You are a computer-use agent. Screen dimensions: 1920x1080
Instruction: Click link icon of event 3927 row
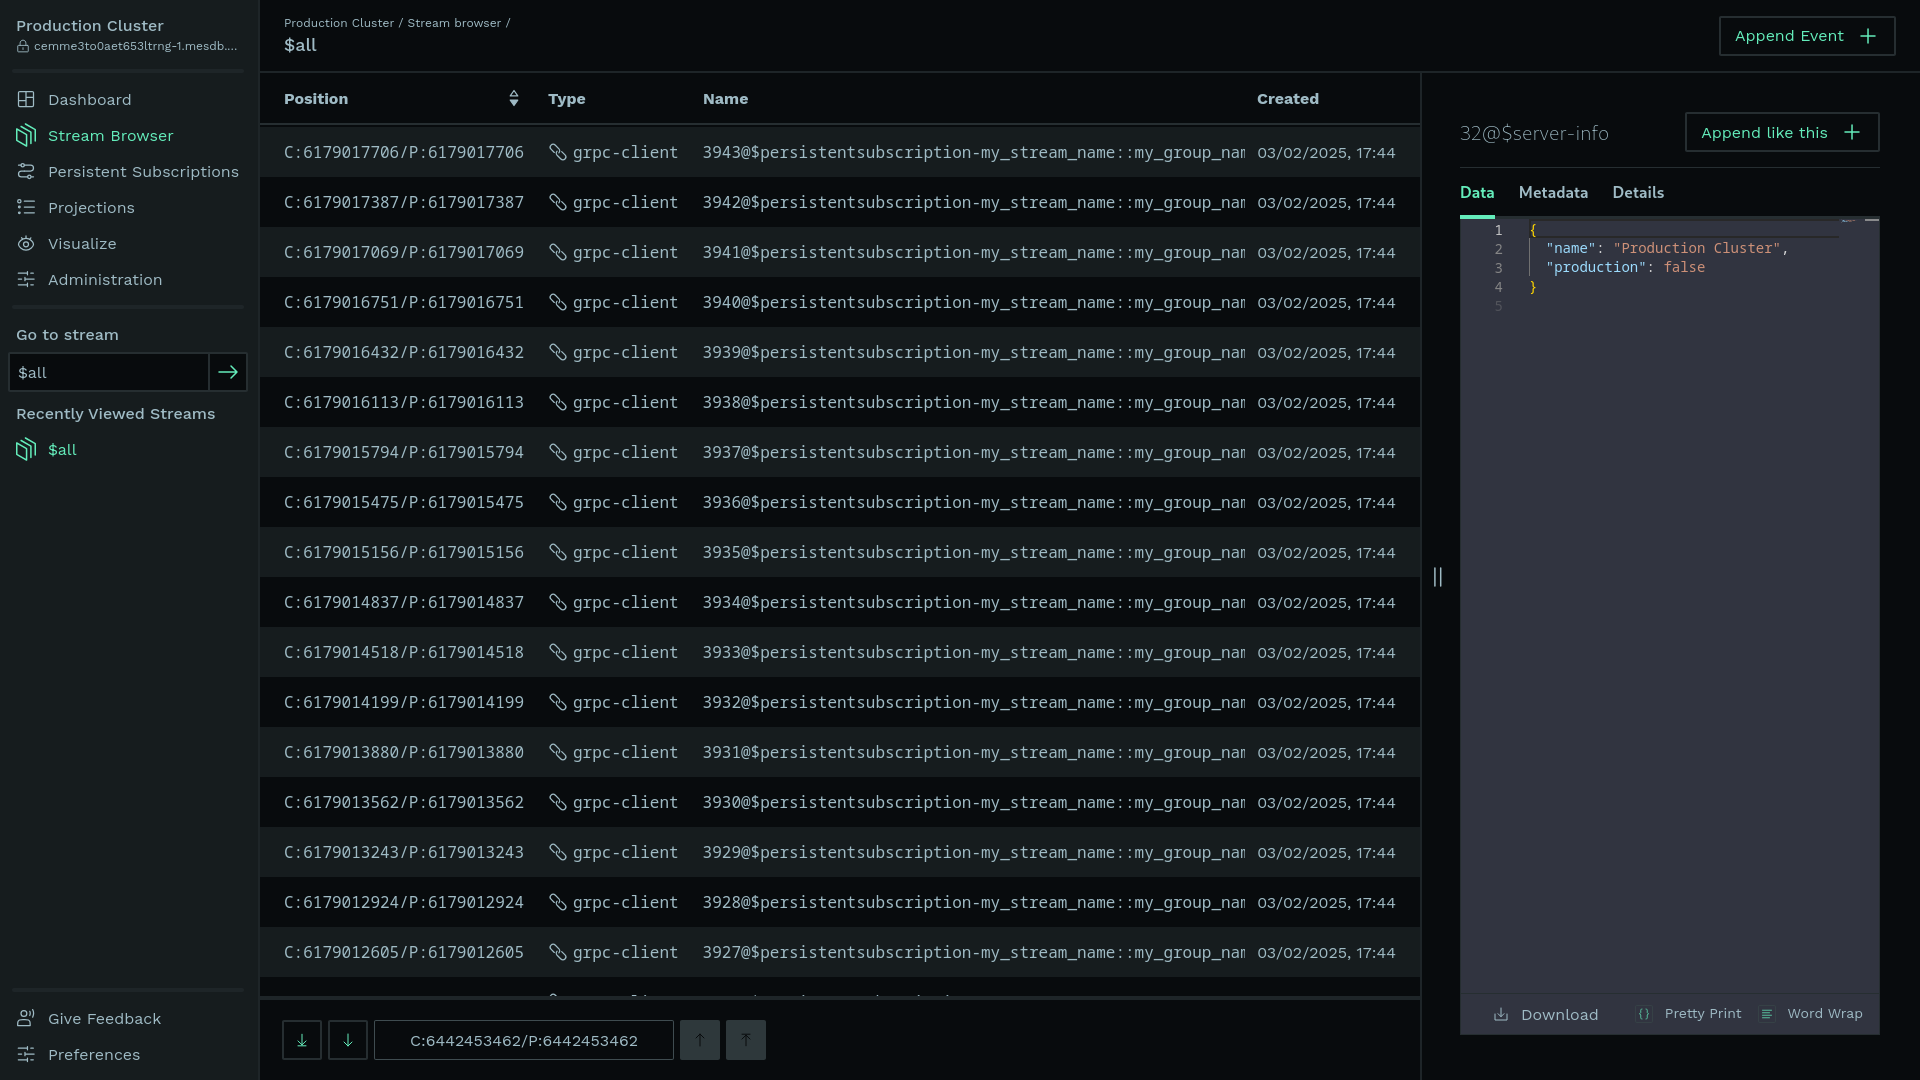click(558, 952)
